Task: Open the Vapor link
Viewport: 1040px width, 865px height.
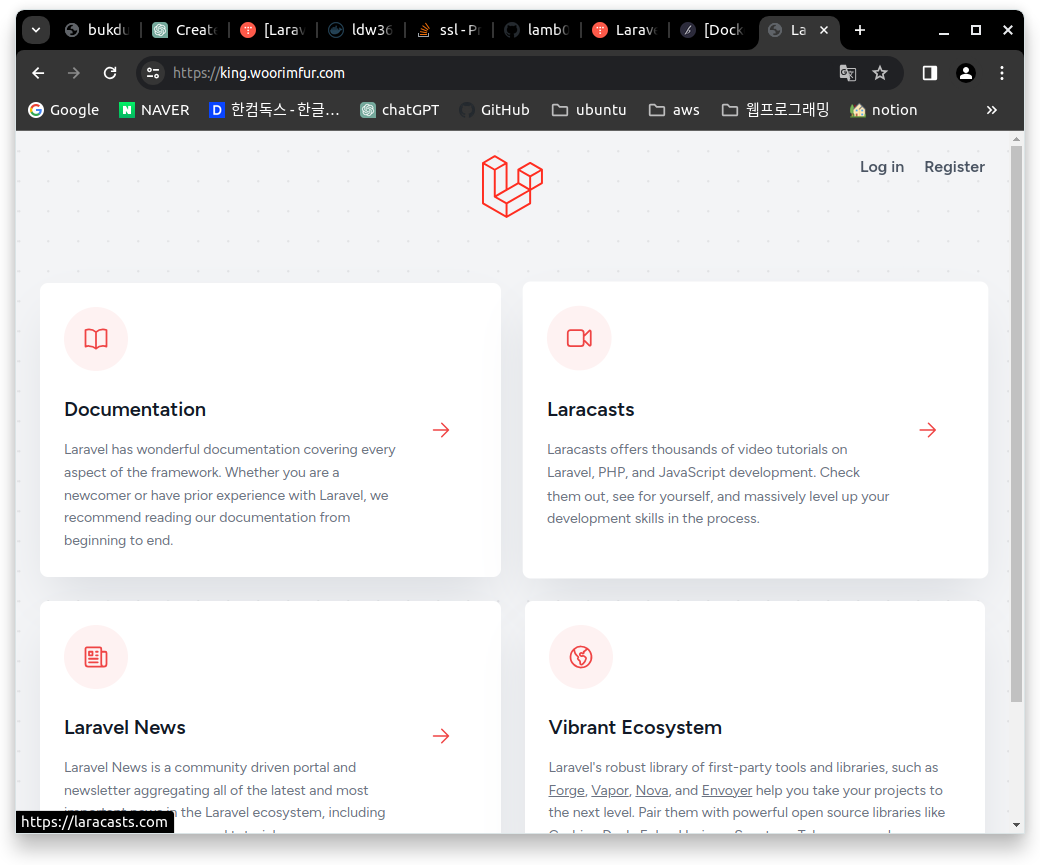Action: 610,791
